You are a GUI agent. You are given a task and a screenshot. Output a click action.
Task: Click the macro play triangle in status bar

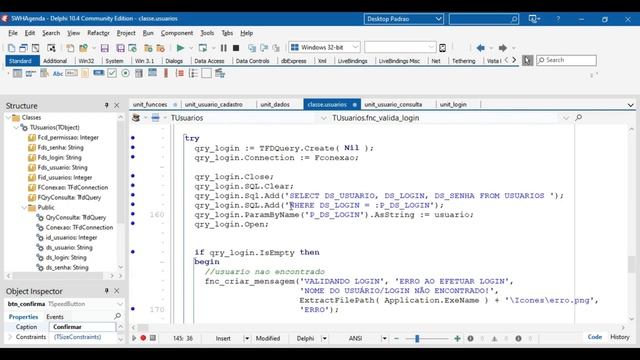point(134,338)
